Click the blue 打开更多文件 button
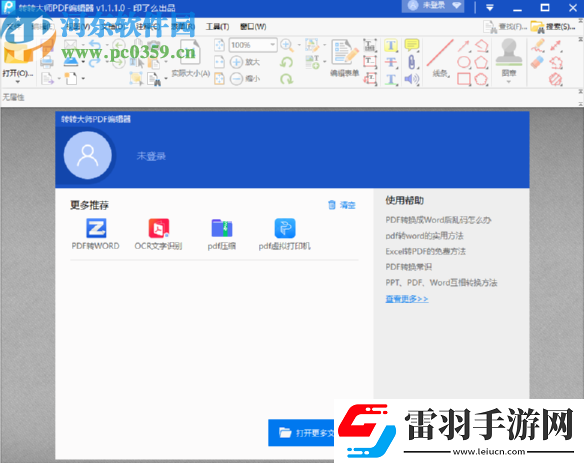 (x=301, y=432)
